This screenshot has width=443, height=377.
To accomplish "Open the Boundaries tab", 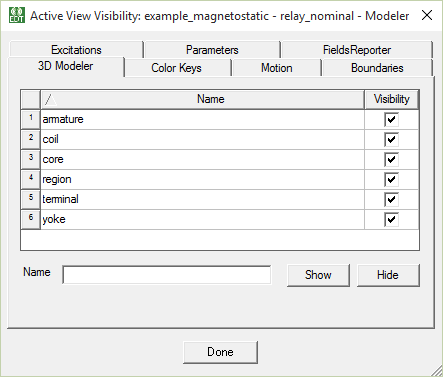I will 377,68.
